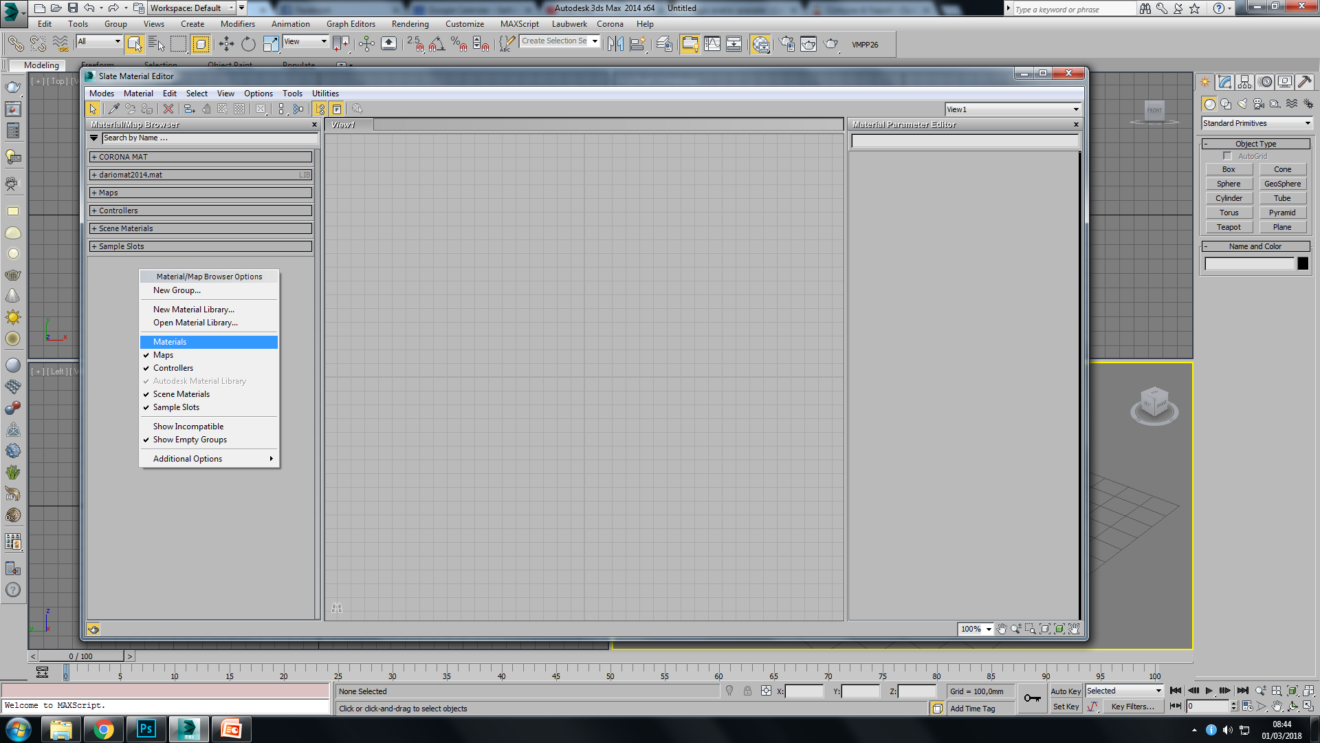This screenshot has width=1320, height=743.
Task: Click the Pick Material from Object eyedropper
Action: (113, 109)
